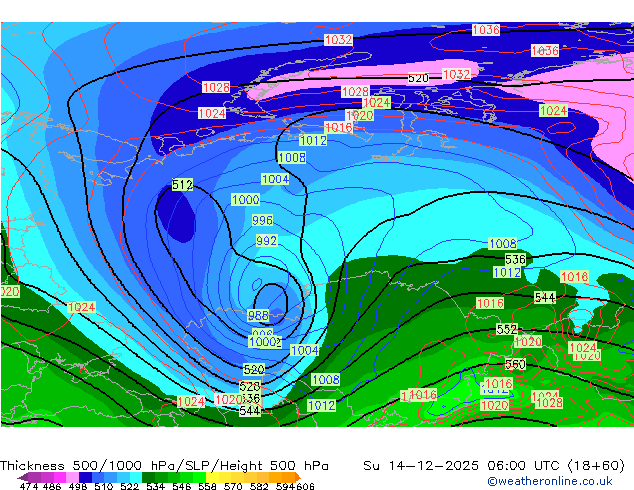This screenshot has width=634, height=490.
Task: Click the 512 height contour label
Action: (182, 185)
